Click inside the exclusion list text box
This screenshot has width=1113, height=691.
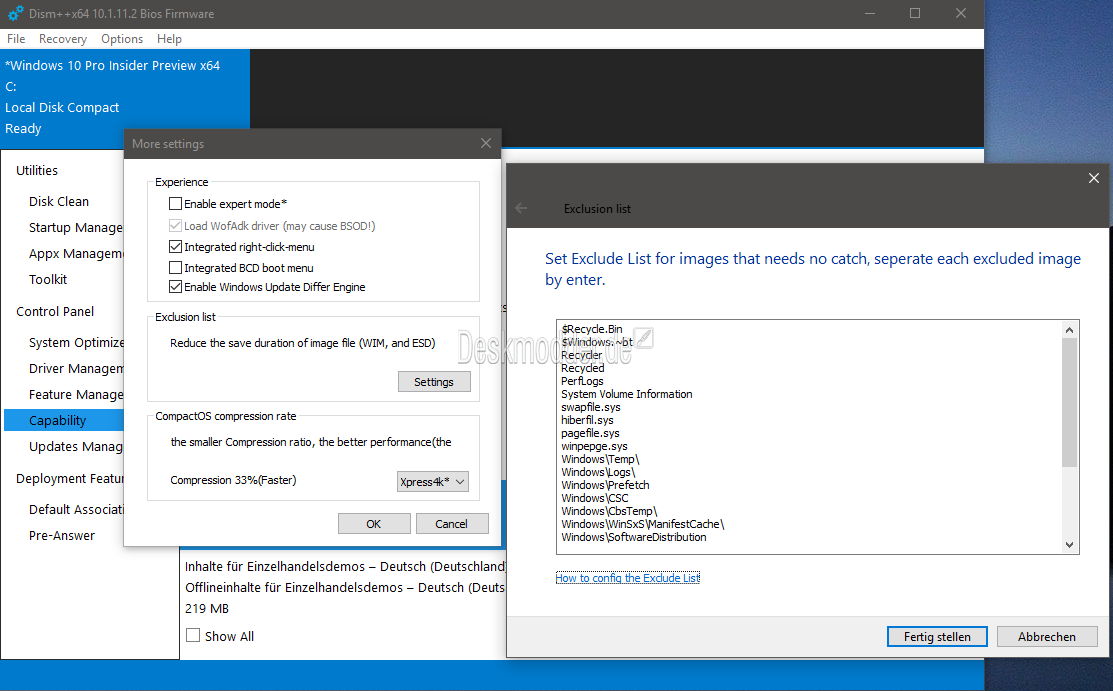(818, 437)
